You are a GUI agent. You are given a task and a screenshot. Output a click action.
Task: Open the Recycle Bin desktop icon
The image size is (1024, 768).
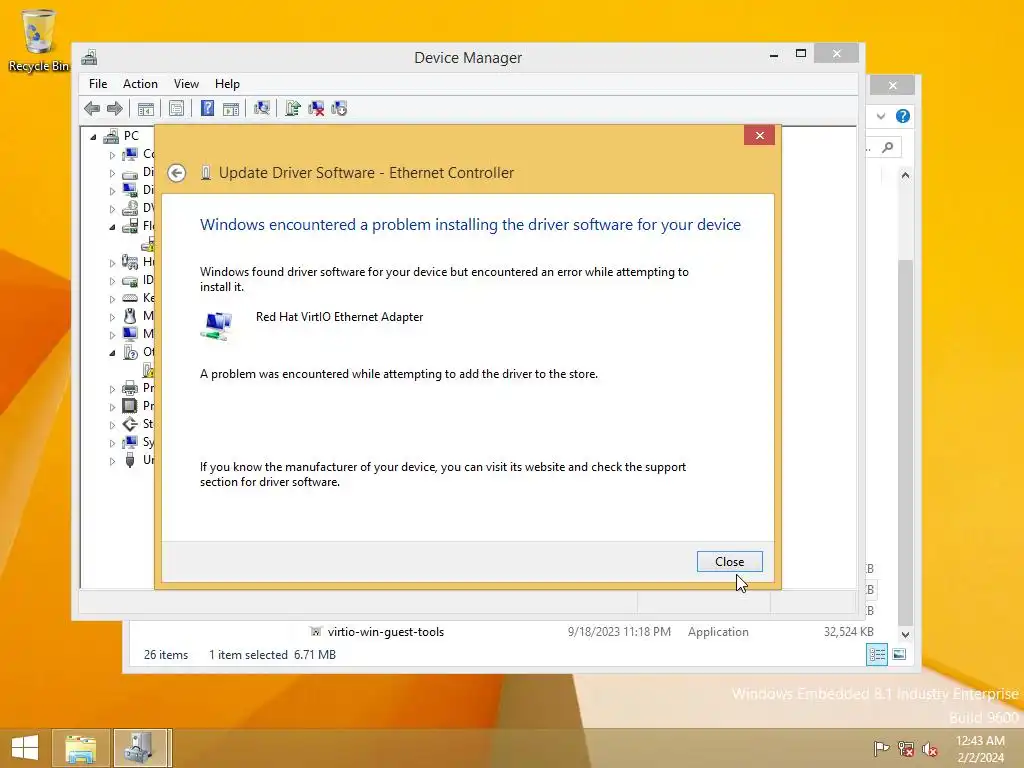(x=39, y=40)
